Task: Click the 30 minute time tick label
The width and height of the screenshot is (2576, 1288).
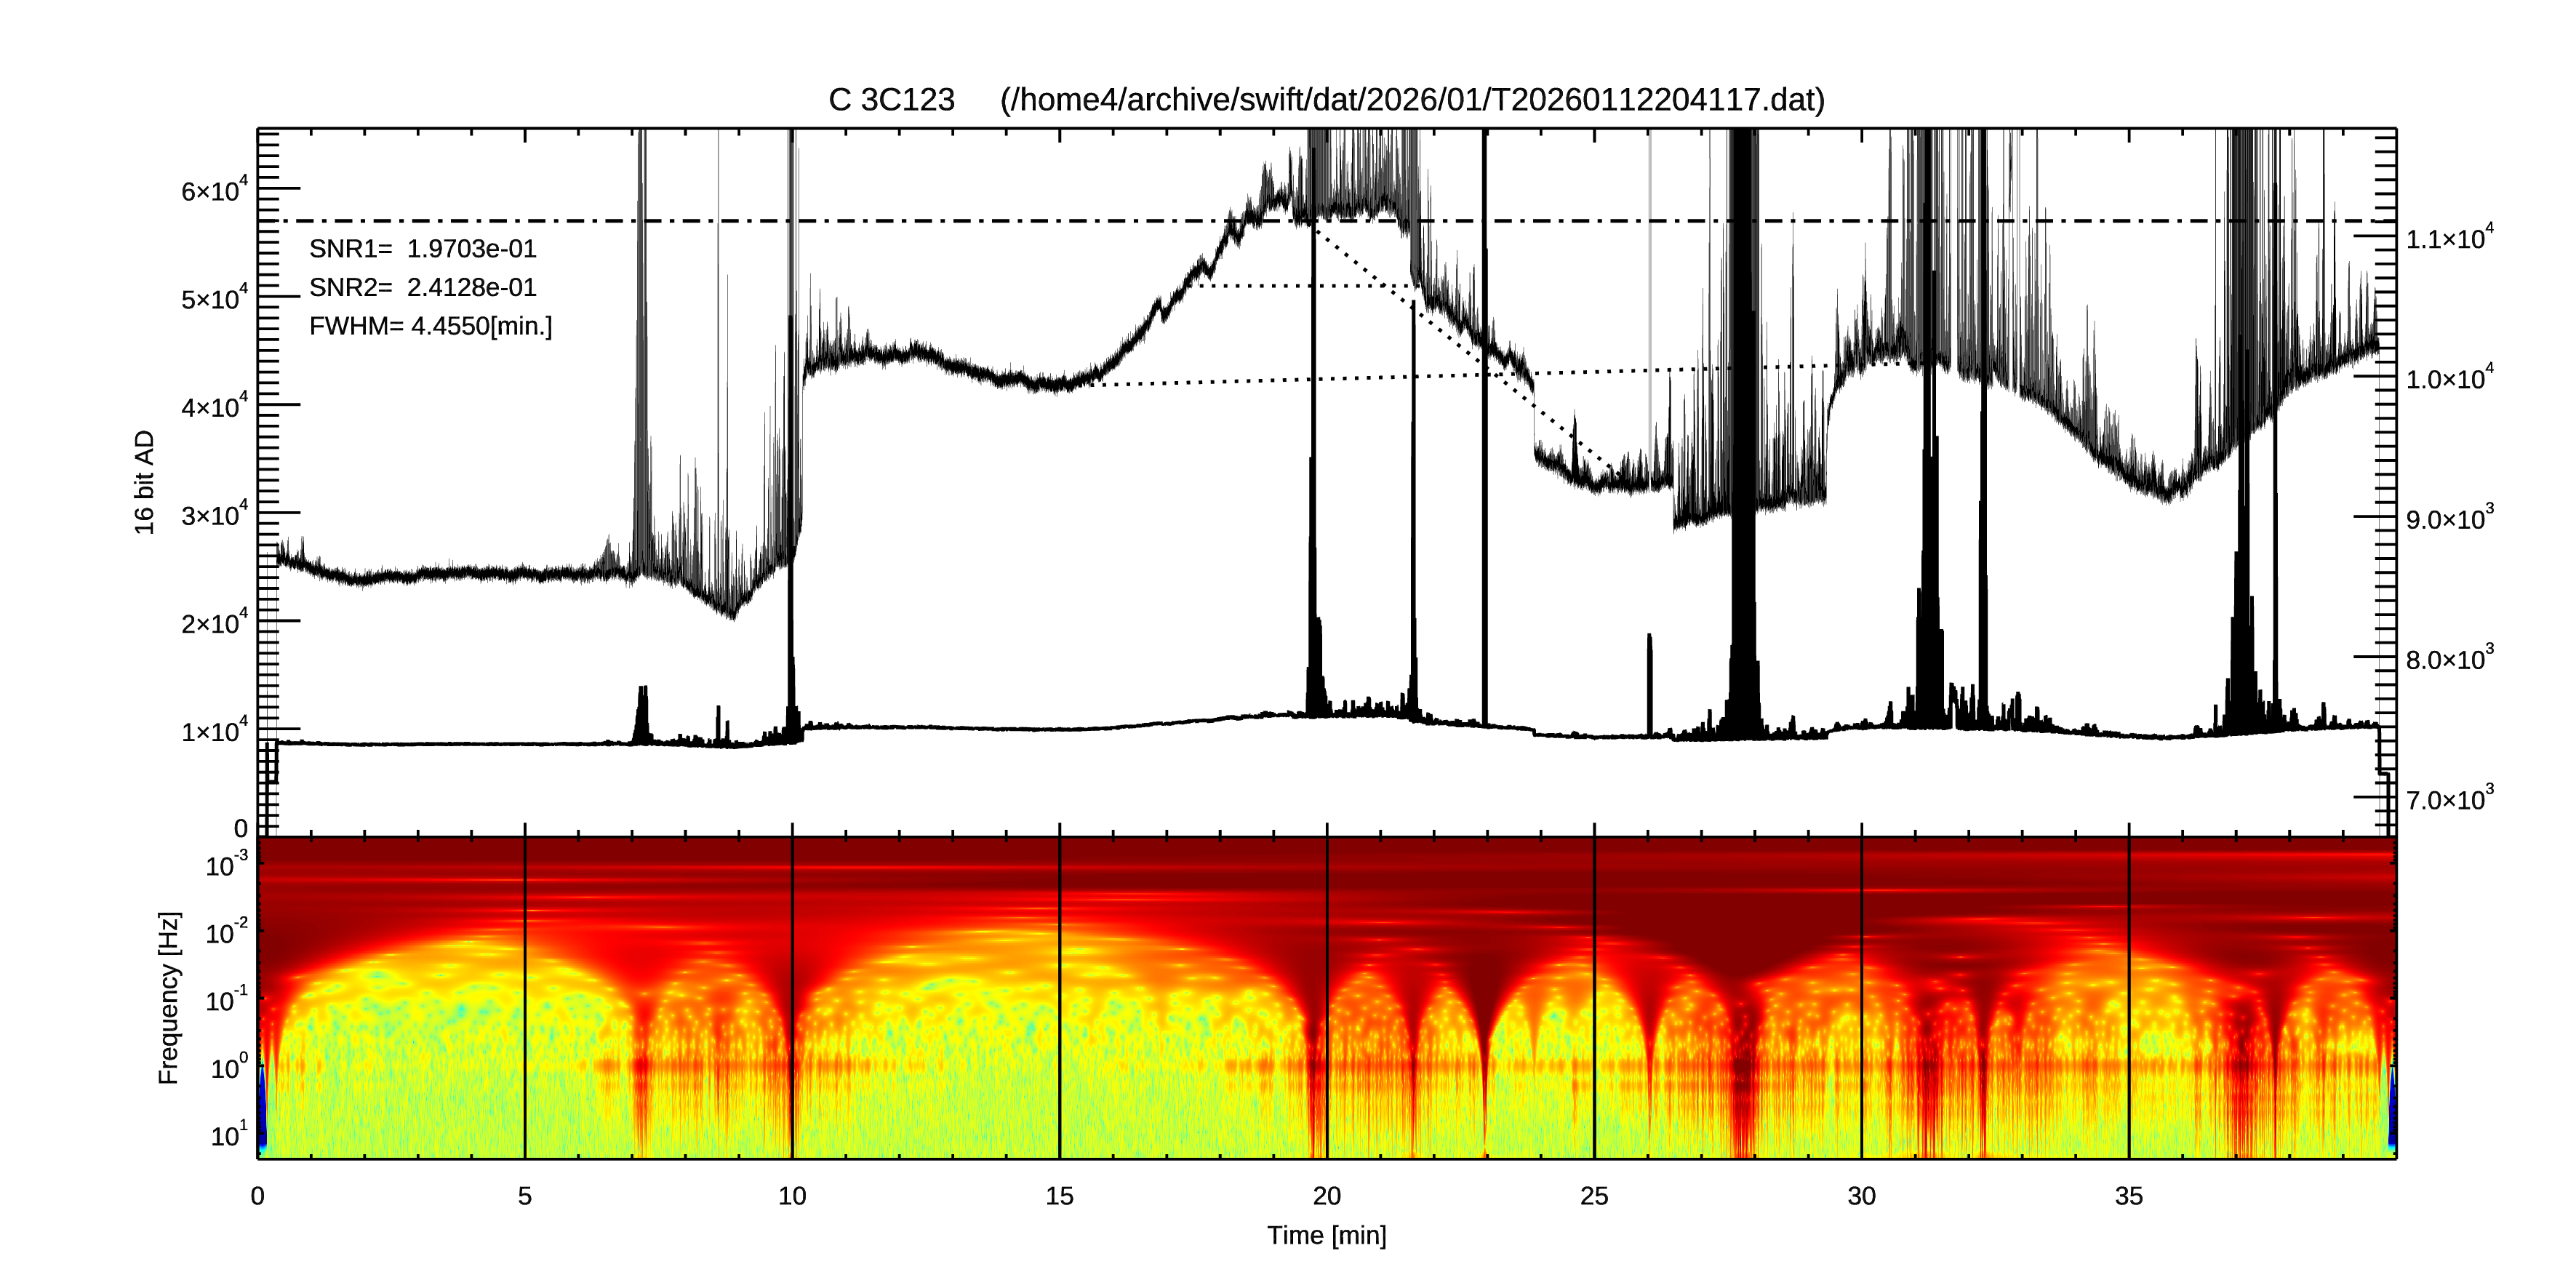Action: [1861, 1196]
